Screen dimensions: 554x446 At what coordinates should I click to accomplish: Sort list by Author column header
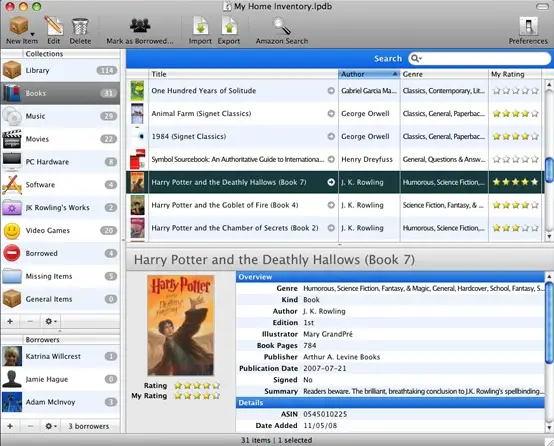[369, 74]
